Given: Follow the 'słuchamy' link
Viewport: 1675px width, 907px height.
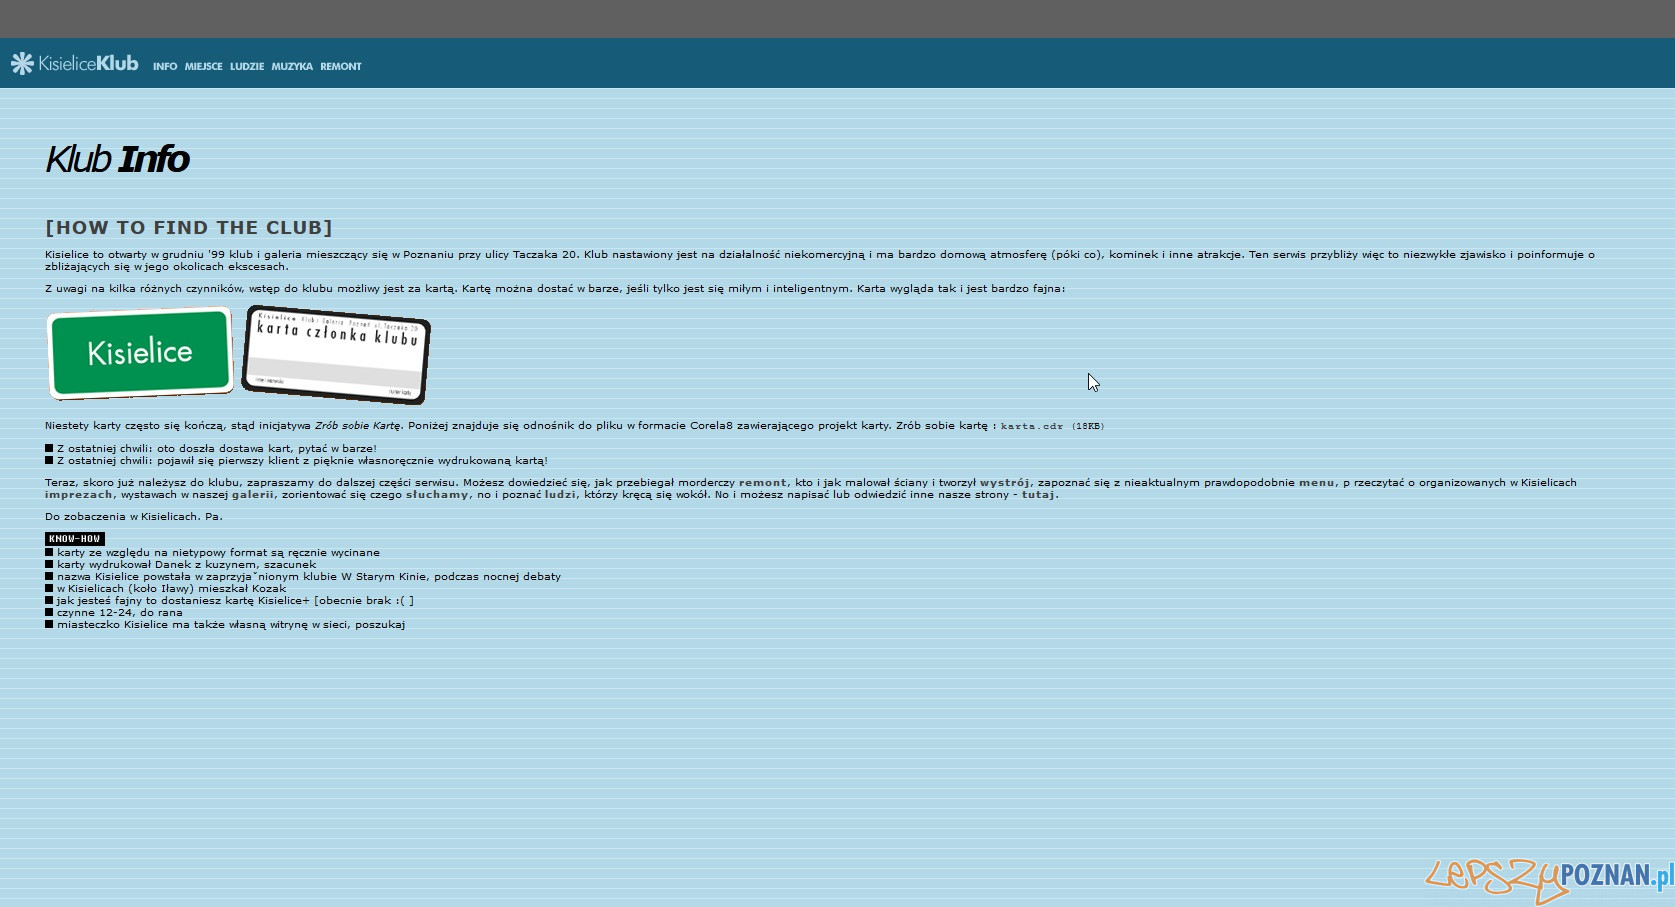Looking at the screenshot, I should 437,494.
